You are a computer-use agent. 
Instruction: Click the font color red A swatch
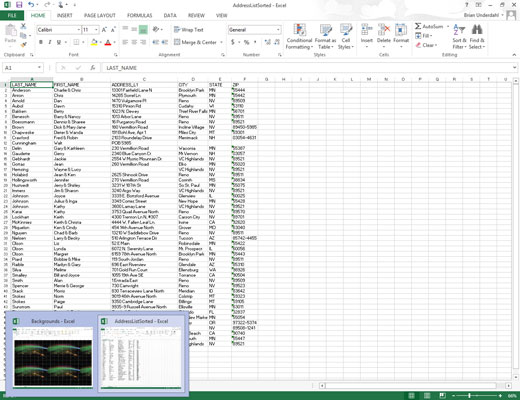[108, 42]
